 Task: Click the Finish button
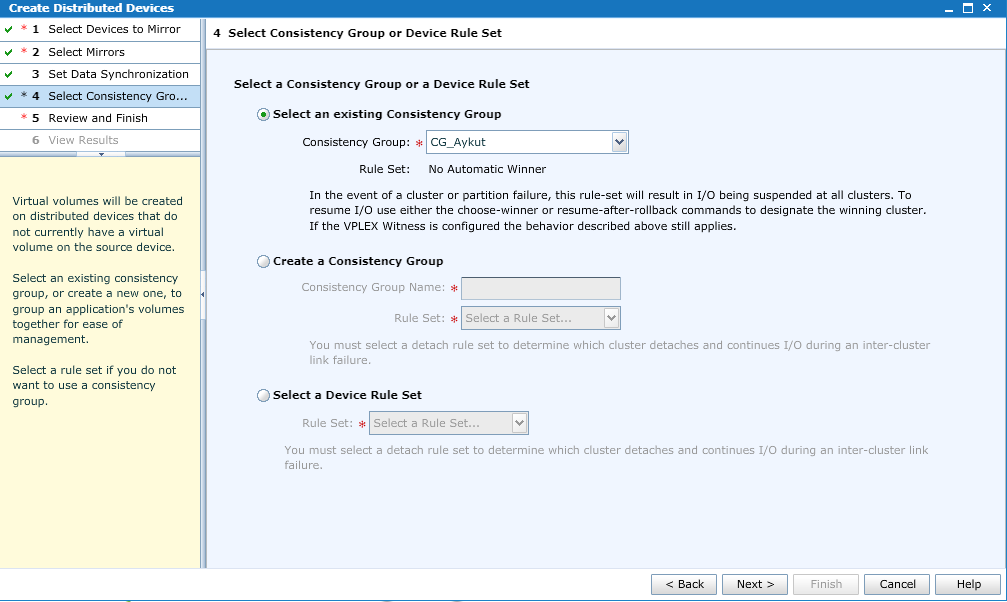tap(826, 584)
